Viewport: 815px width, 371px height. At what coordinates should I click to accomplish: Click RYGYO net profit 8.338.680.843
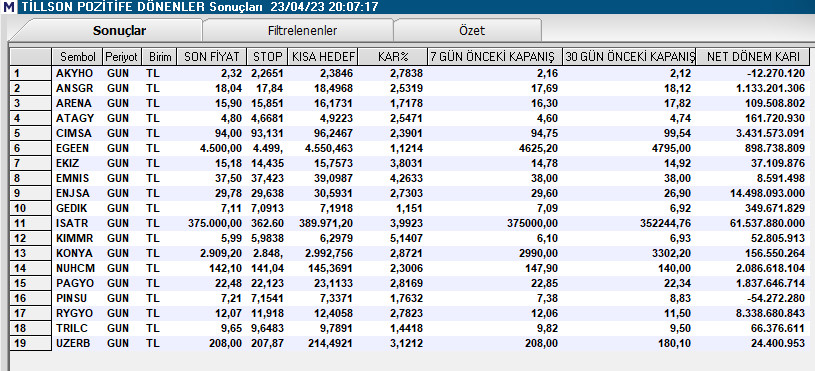click(771, 313)
